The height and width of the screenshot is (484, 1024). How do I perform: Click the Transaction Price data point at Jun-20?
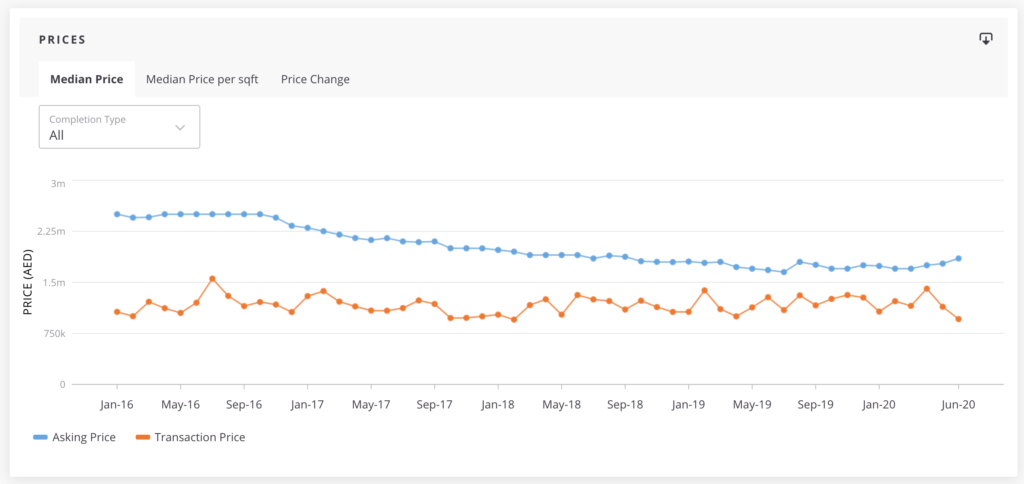[959, 319]
